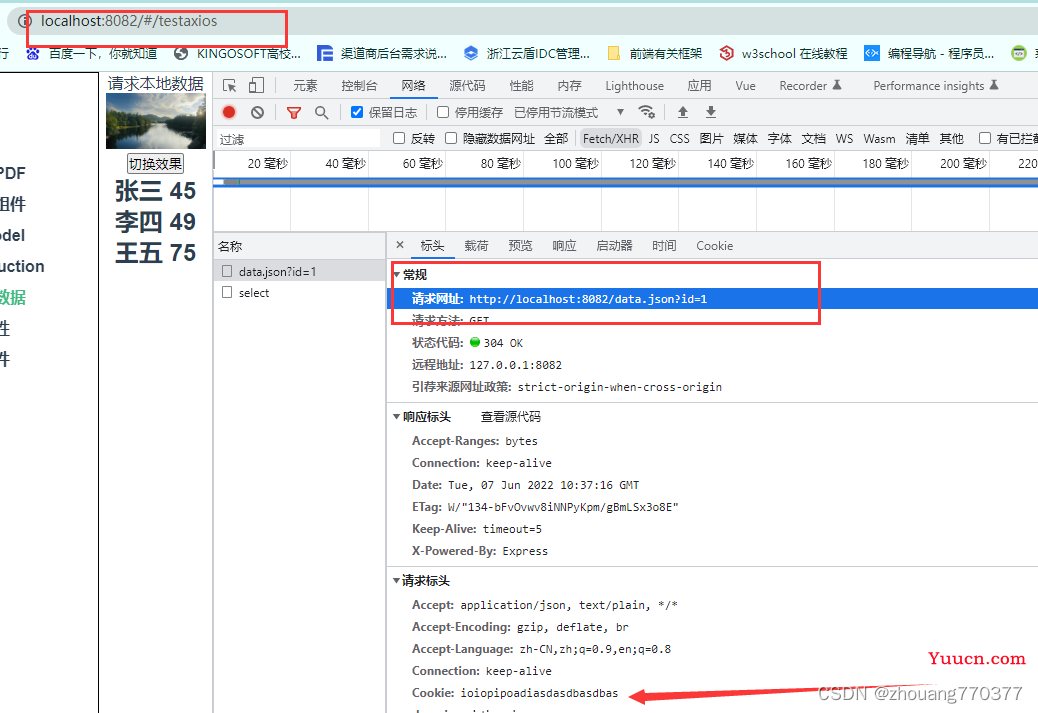Filter requests by CSS type
Viewport: 1038px width, 713px height.
tap(679, 138)
